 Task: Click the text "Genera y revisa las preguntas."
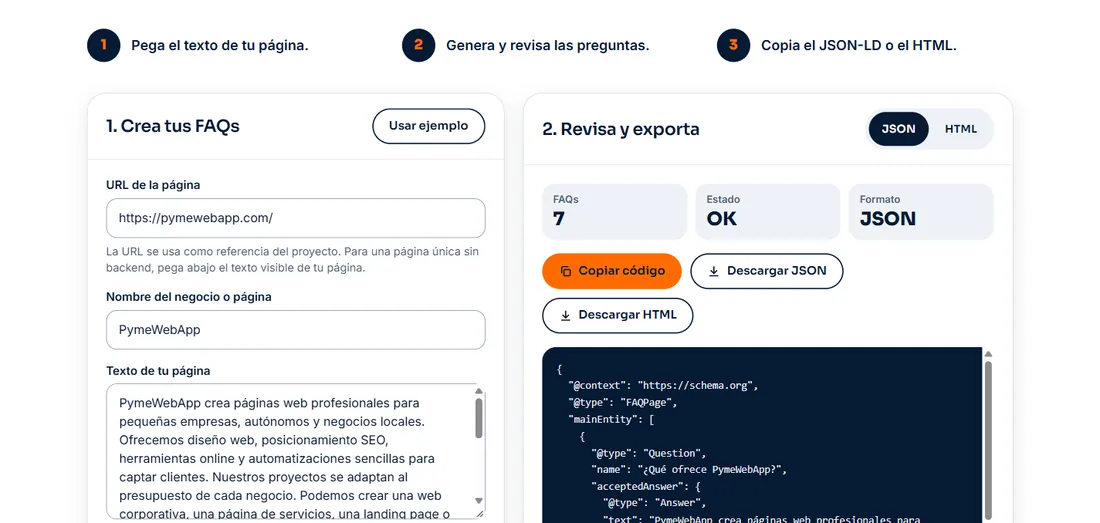(548, 46)
